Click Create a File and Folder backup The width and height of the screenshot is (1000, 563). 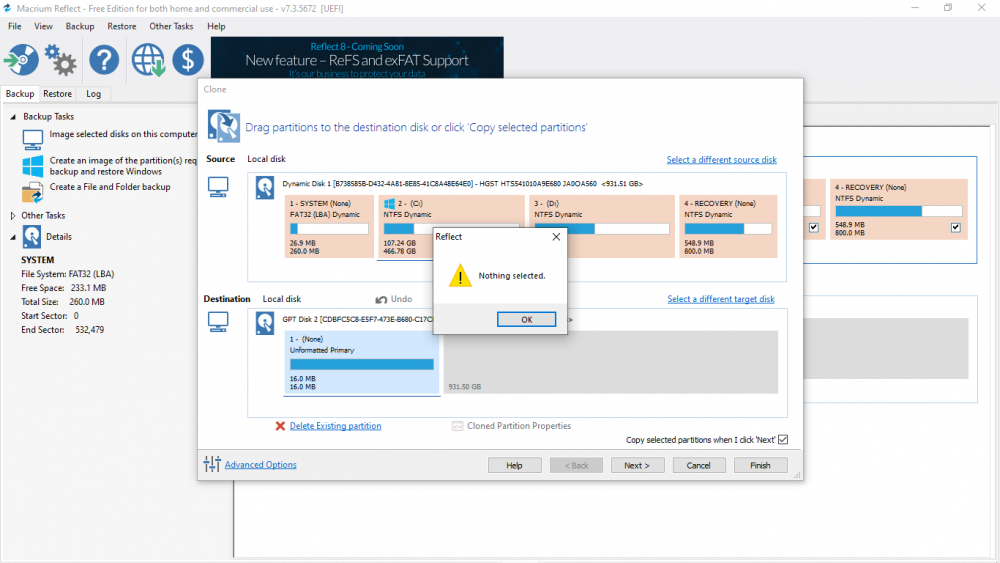(x=110, y=187)
